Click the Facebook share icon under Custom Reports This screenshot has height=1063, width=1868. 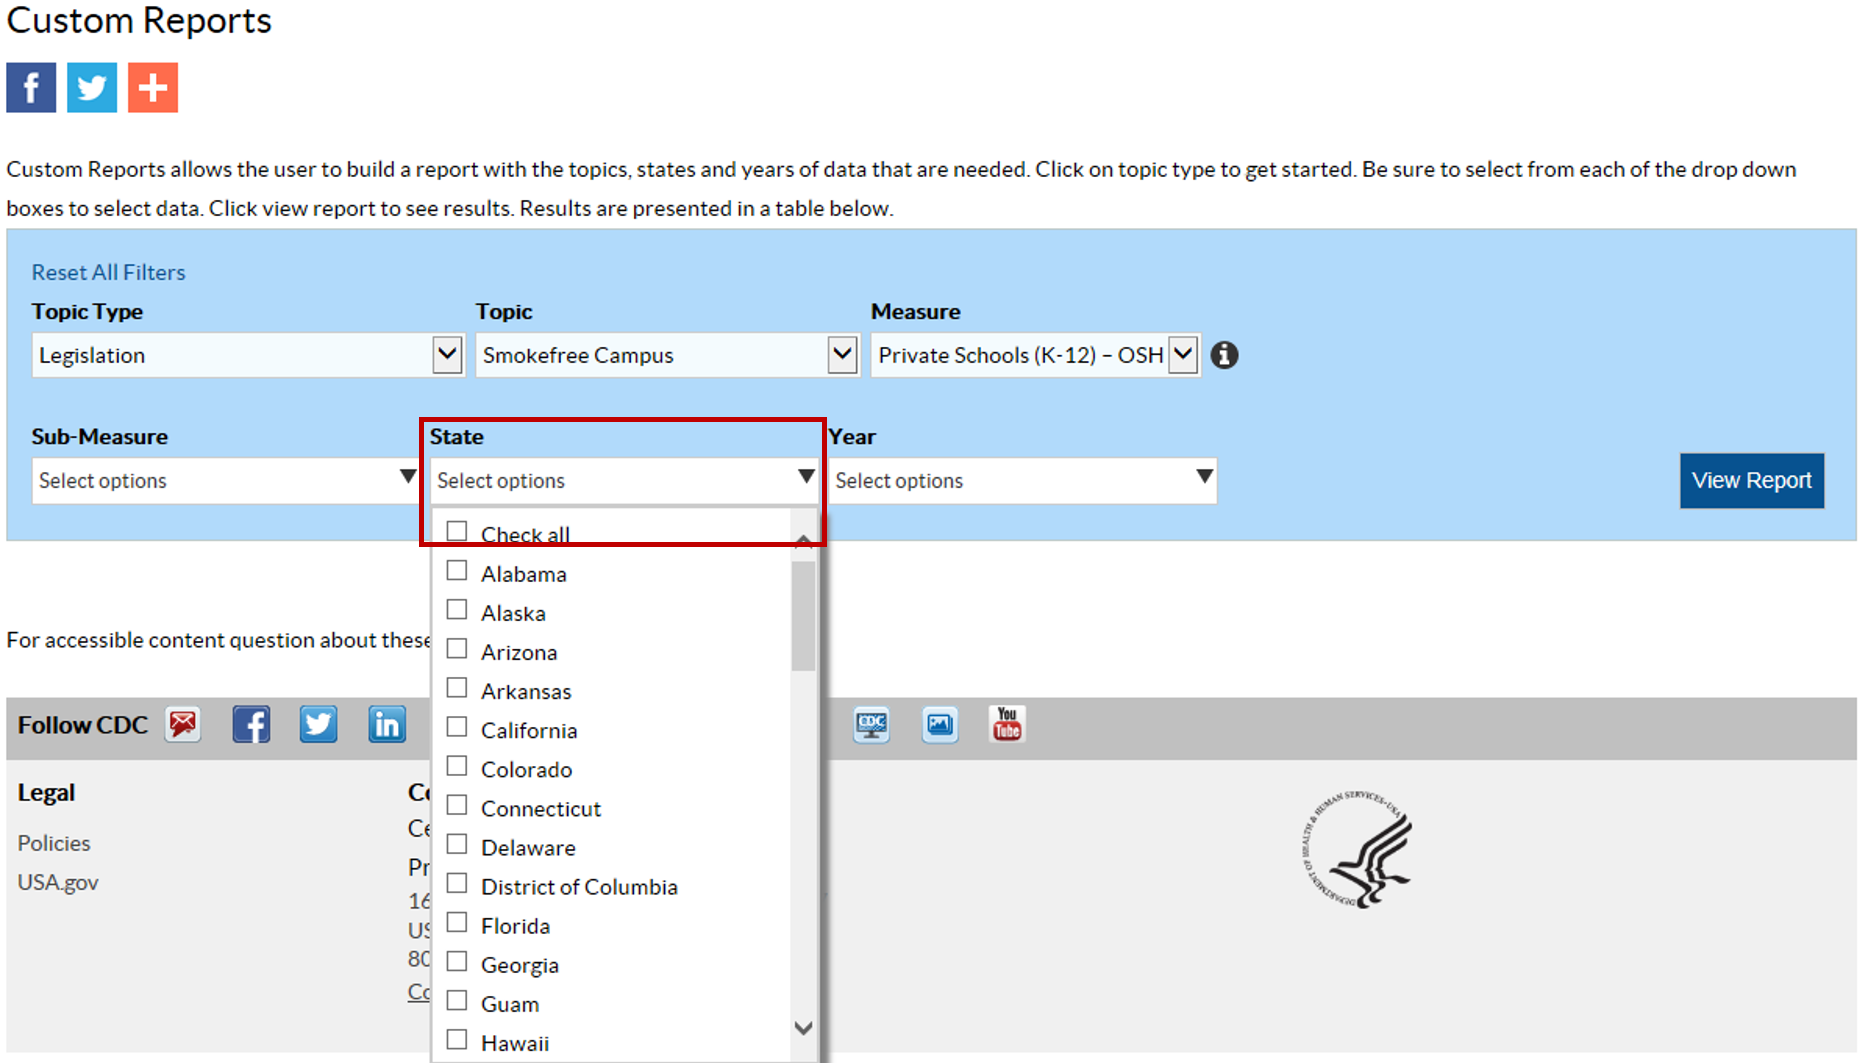tap(31, 88)
